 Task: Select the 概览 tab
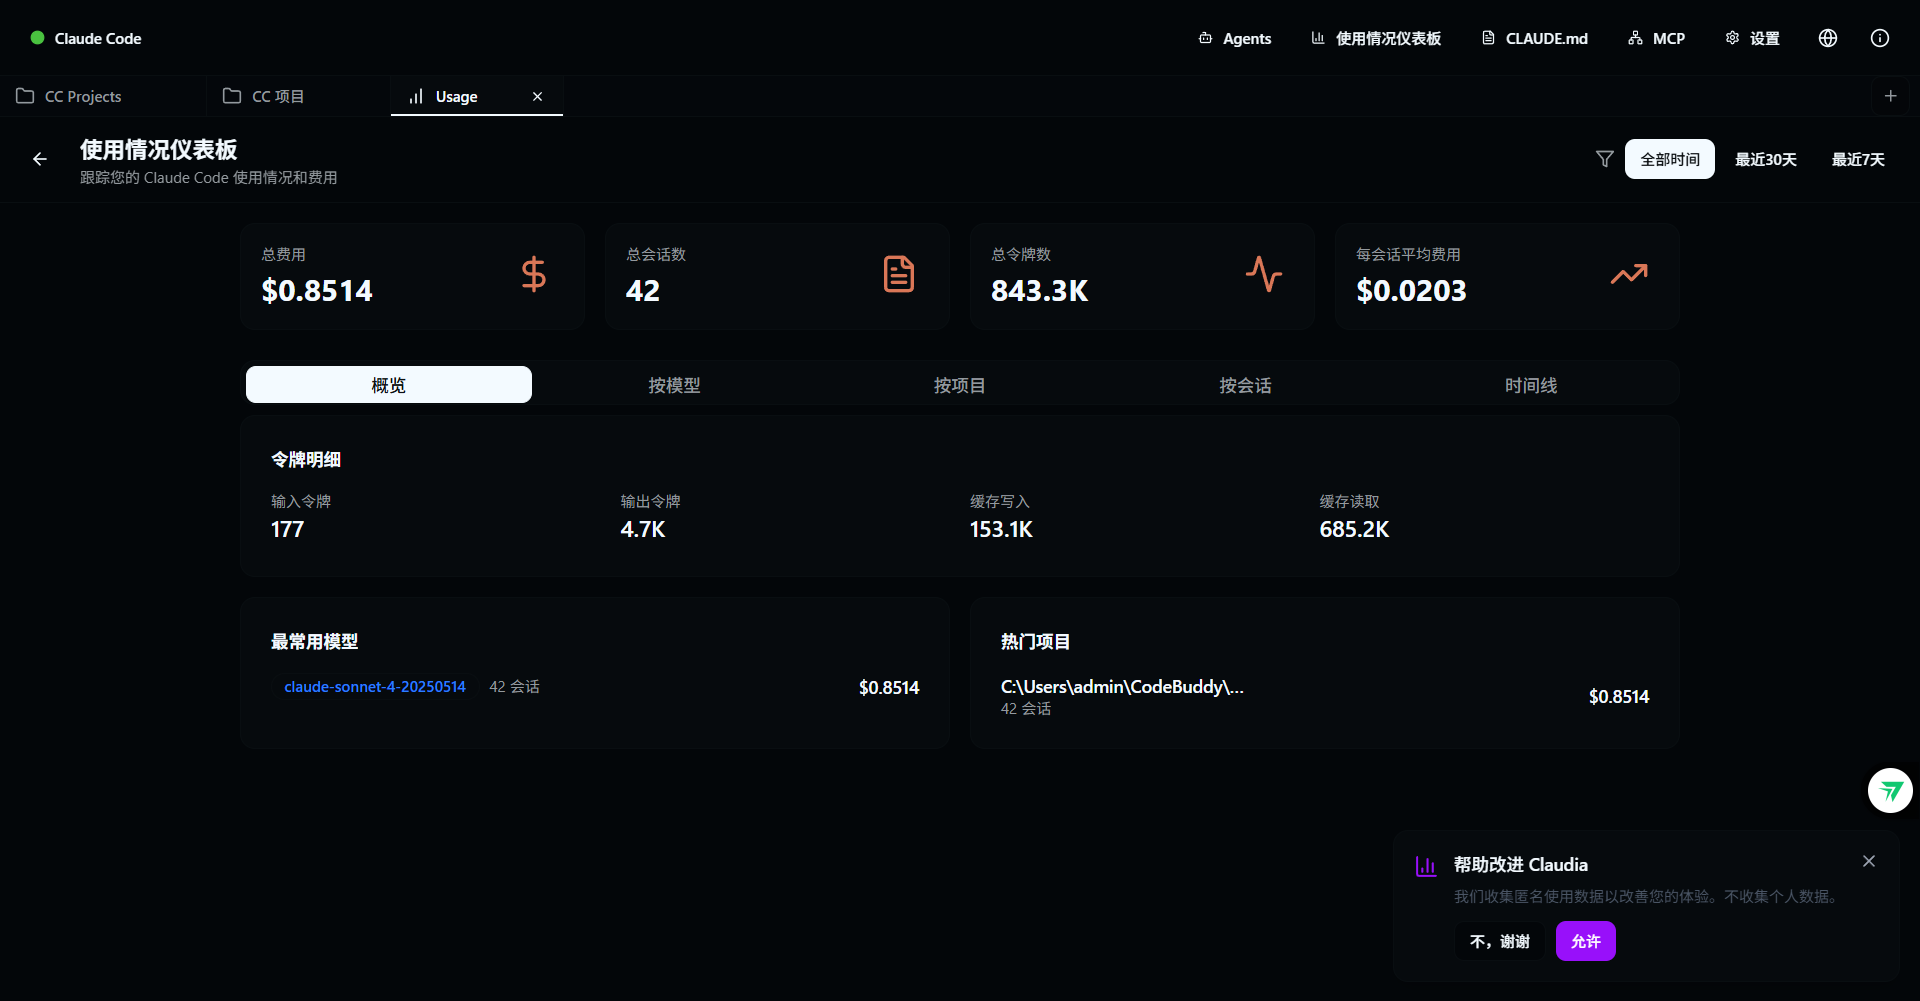(389, 385)
